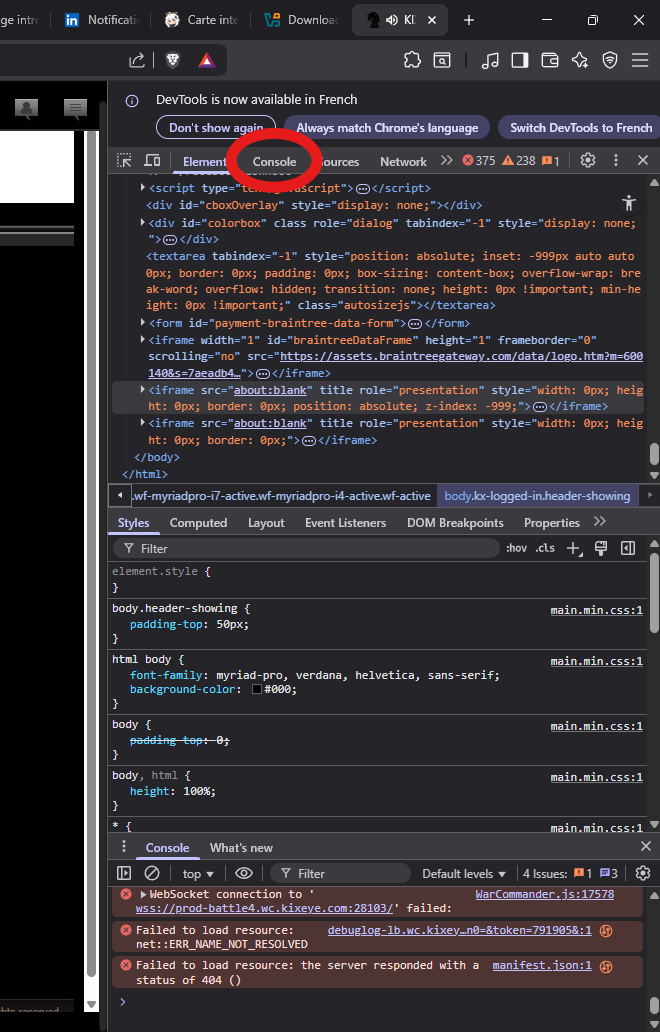Open the Computed styles tab

coord(198,522)
